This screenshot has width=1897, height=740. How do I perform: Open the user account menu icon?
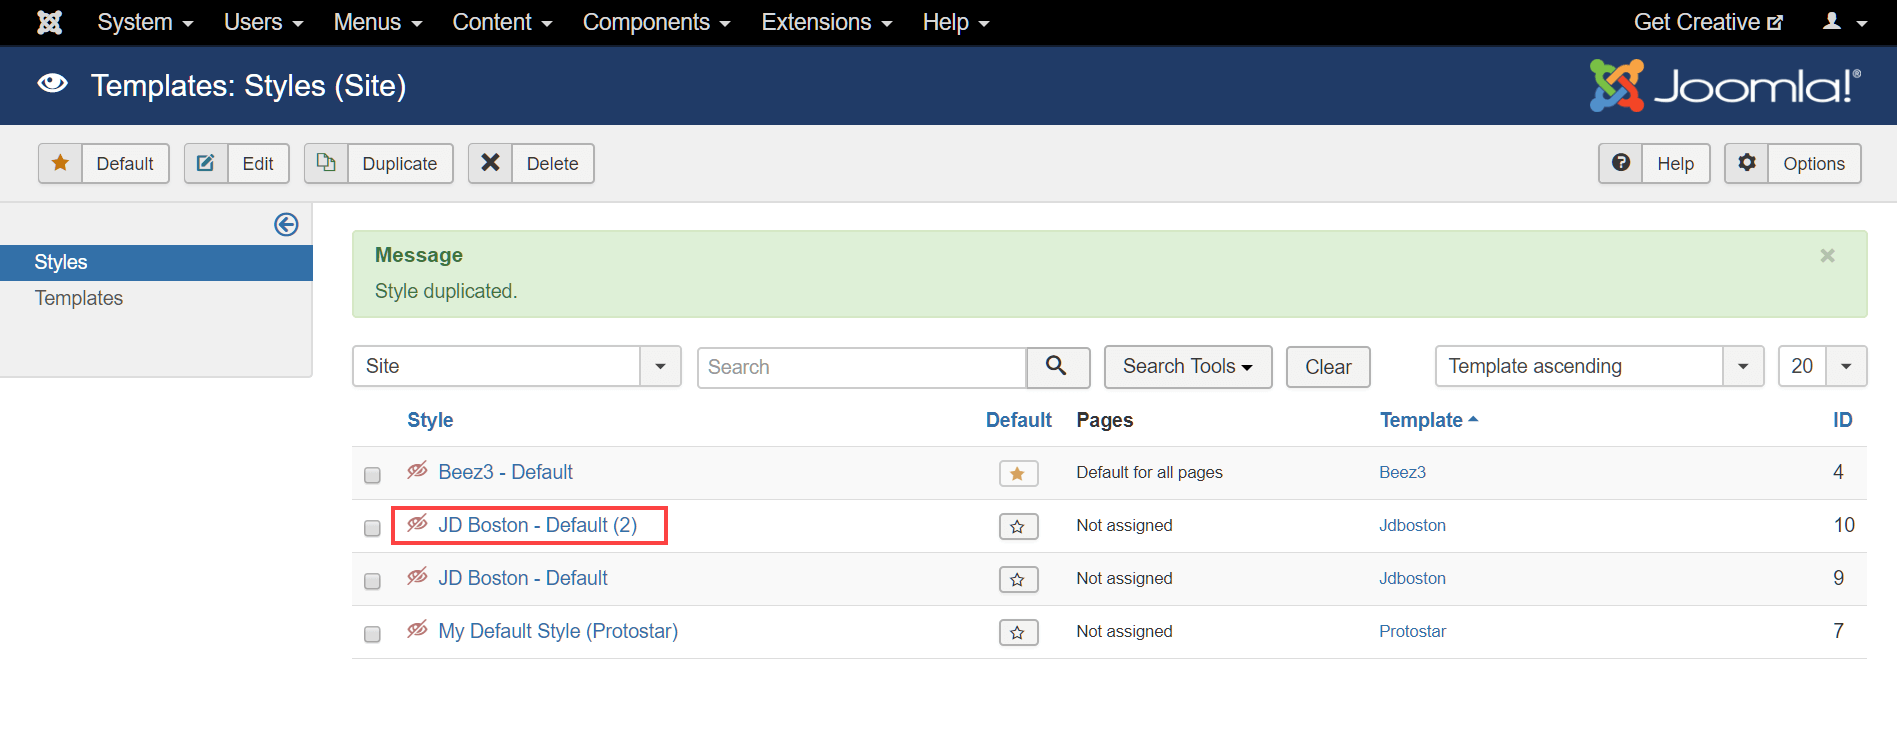pyautogui.click(x=1845, y=22)
